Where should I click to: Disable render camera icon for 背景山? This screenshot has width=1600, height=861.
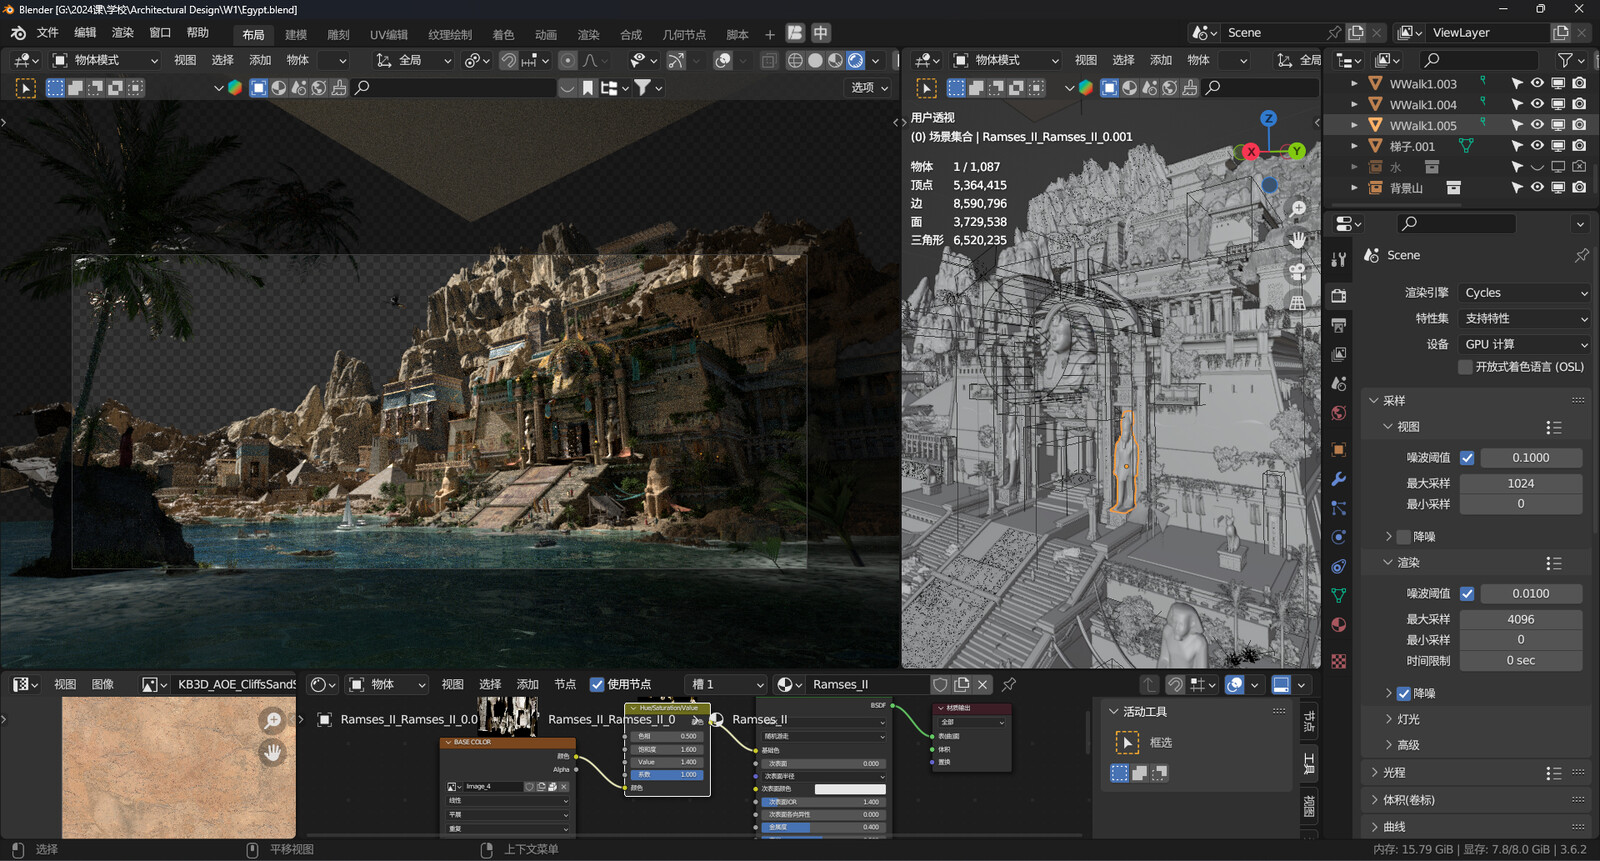(x=1579, y=188)
